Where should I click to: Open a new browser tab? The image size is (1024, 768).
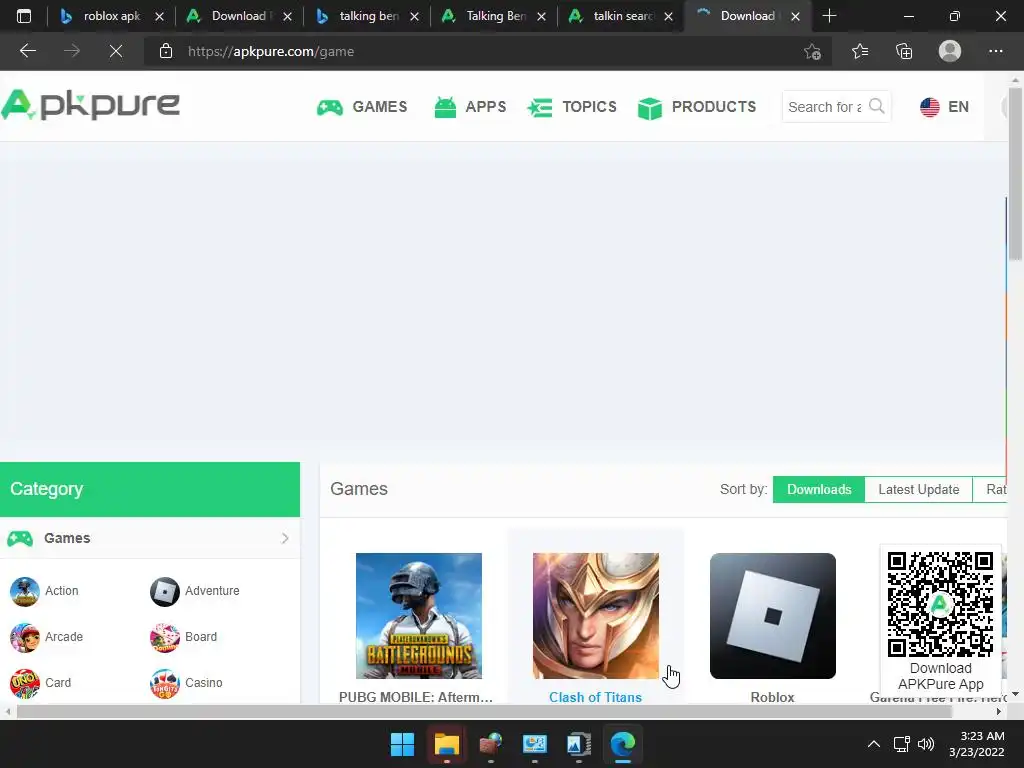[x=829, y=16]
